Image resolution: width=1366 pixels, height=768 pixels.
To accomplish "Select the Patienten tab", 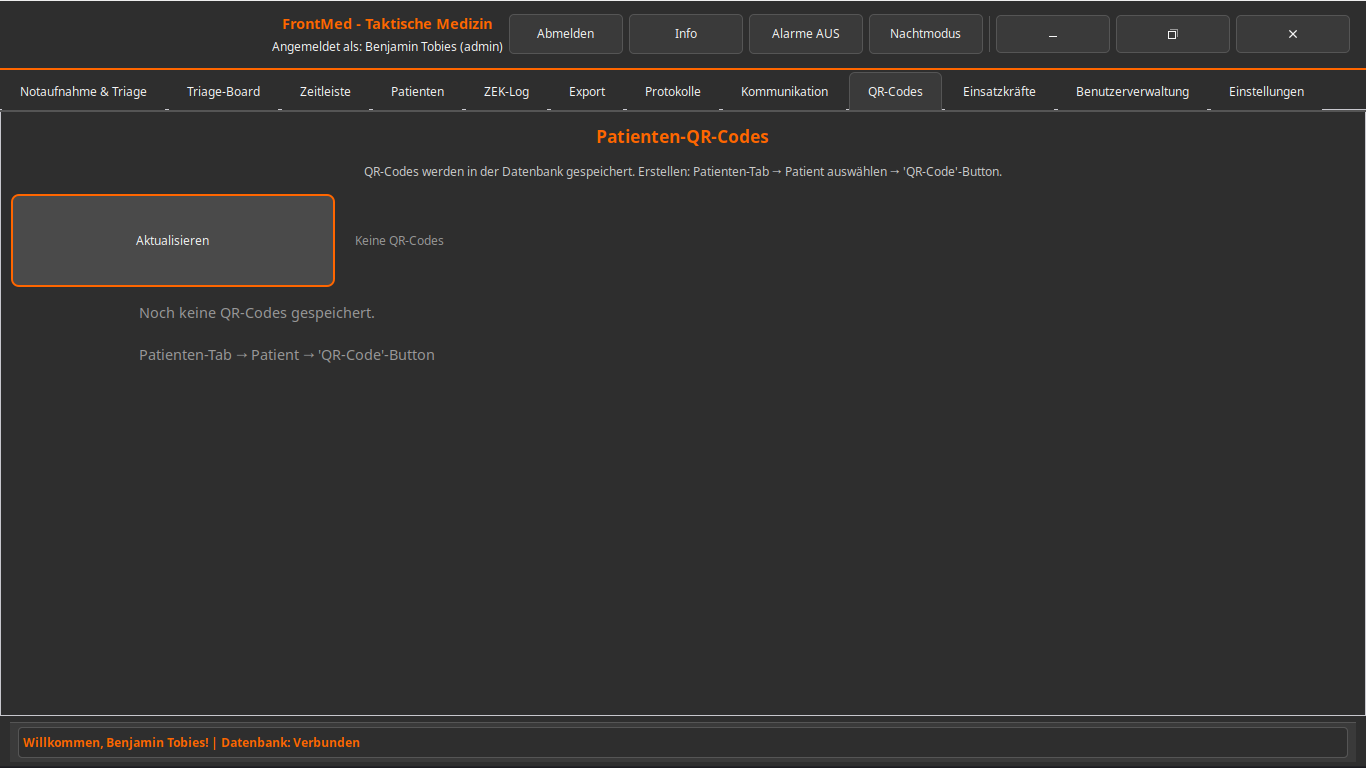I will [x=417, y=92].
